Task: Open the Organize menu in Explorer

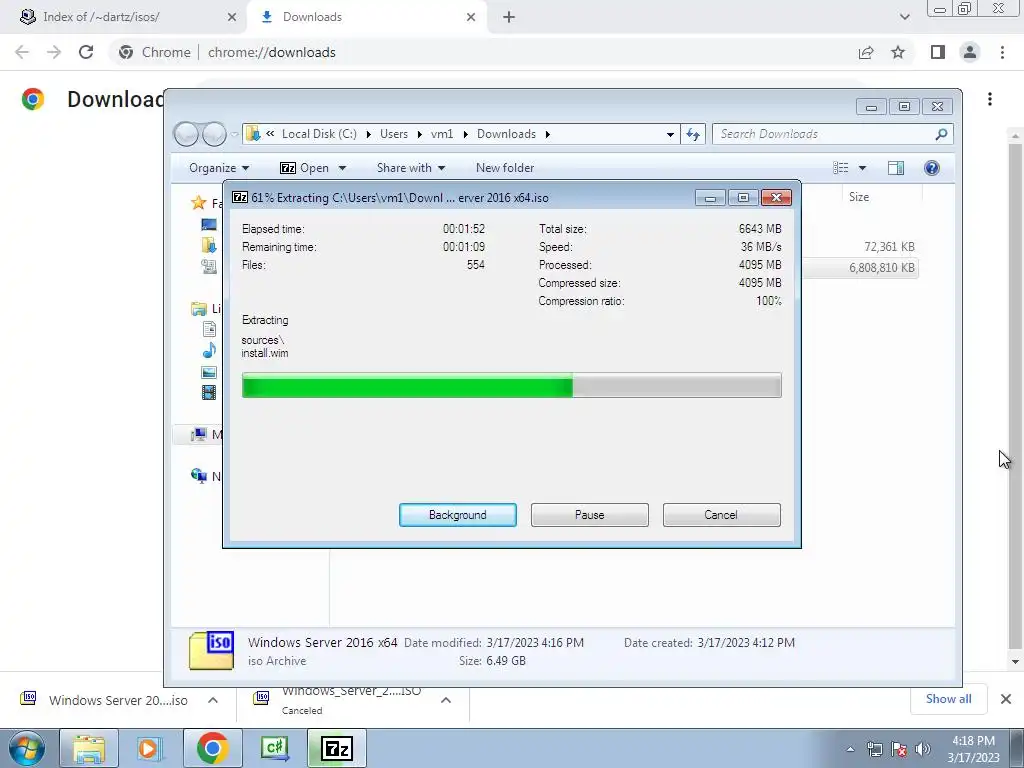Action: point(219,168)
